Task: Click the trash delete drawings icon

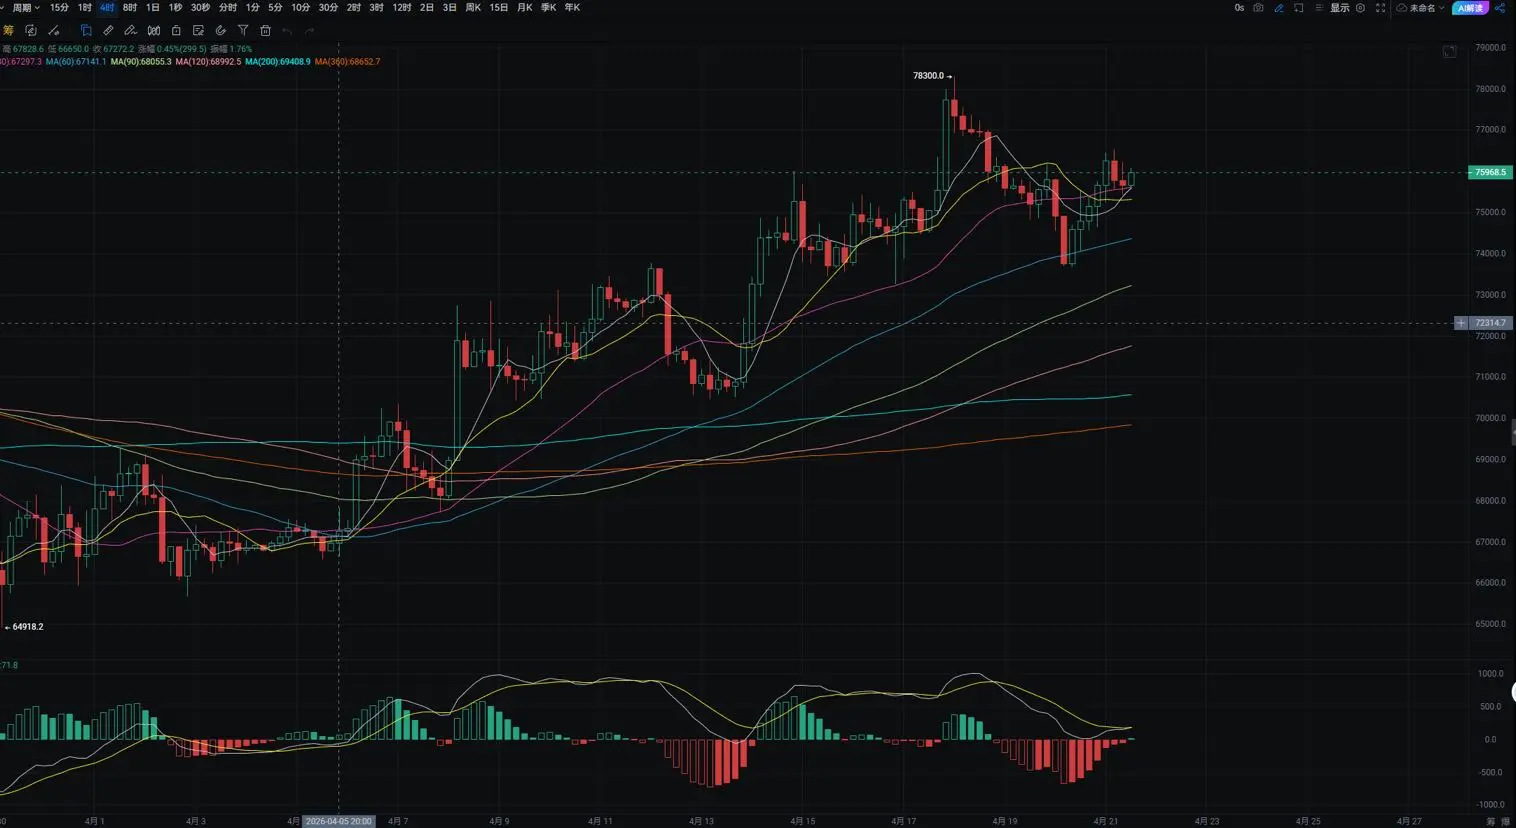Action: [x=265, y=30]
